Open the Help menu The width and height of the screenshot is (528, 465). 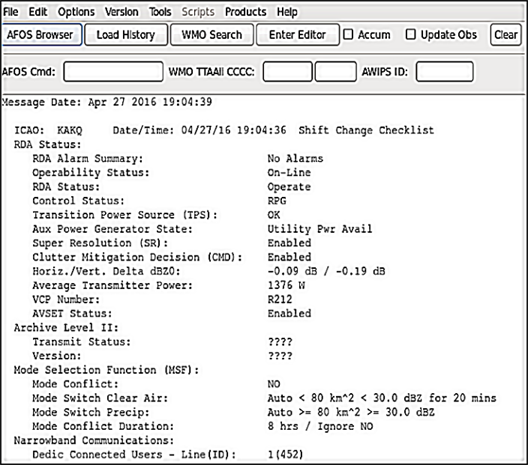[x=287, y=12]
